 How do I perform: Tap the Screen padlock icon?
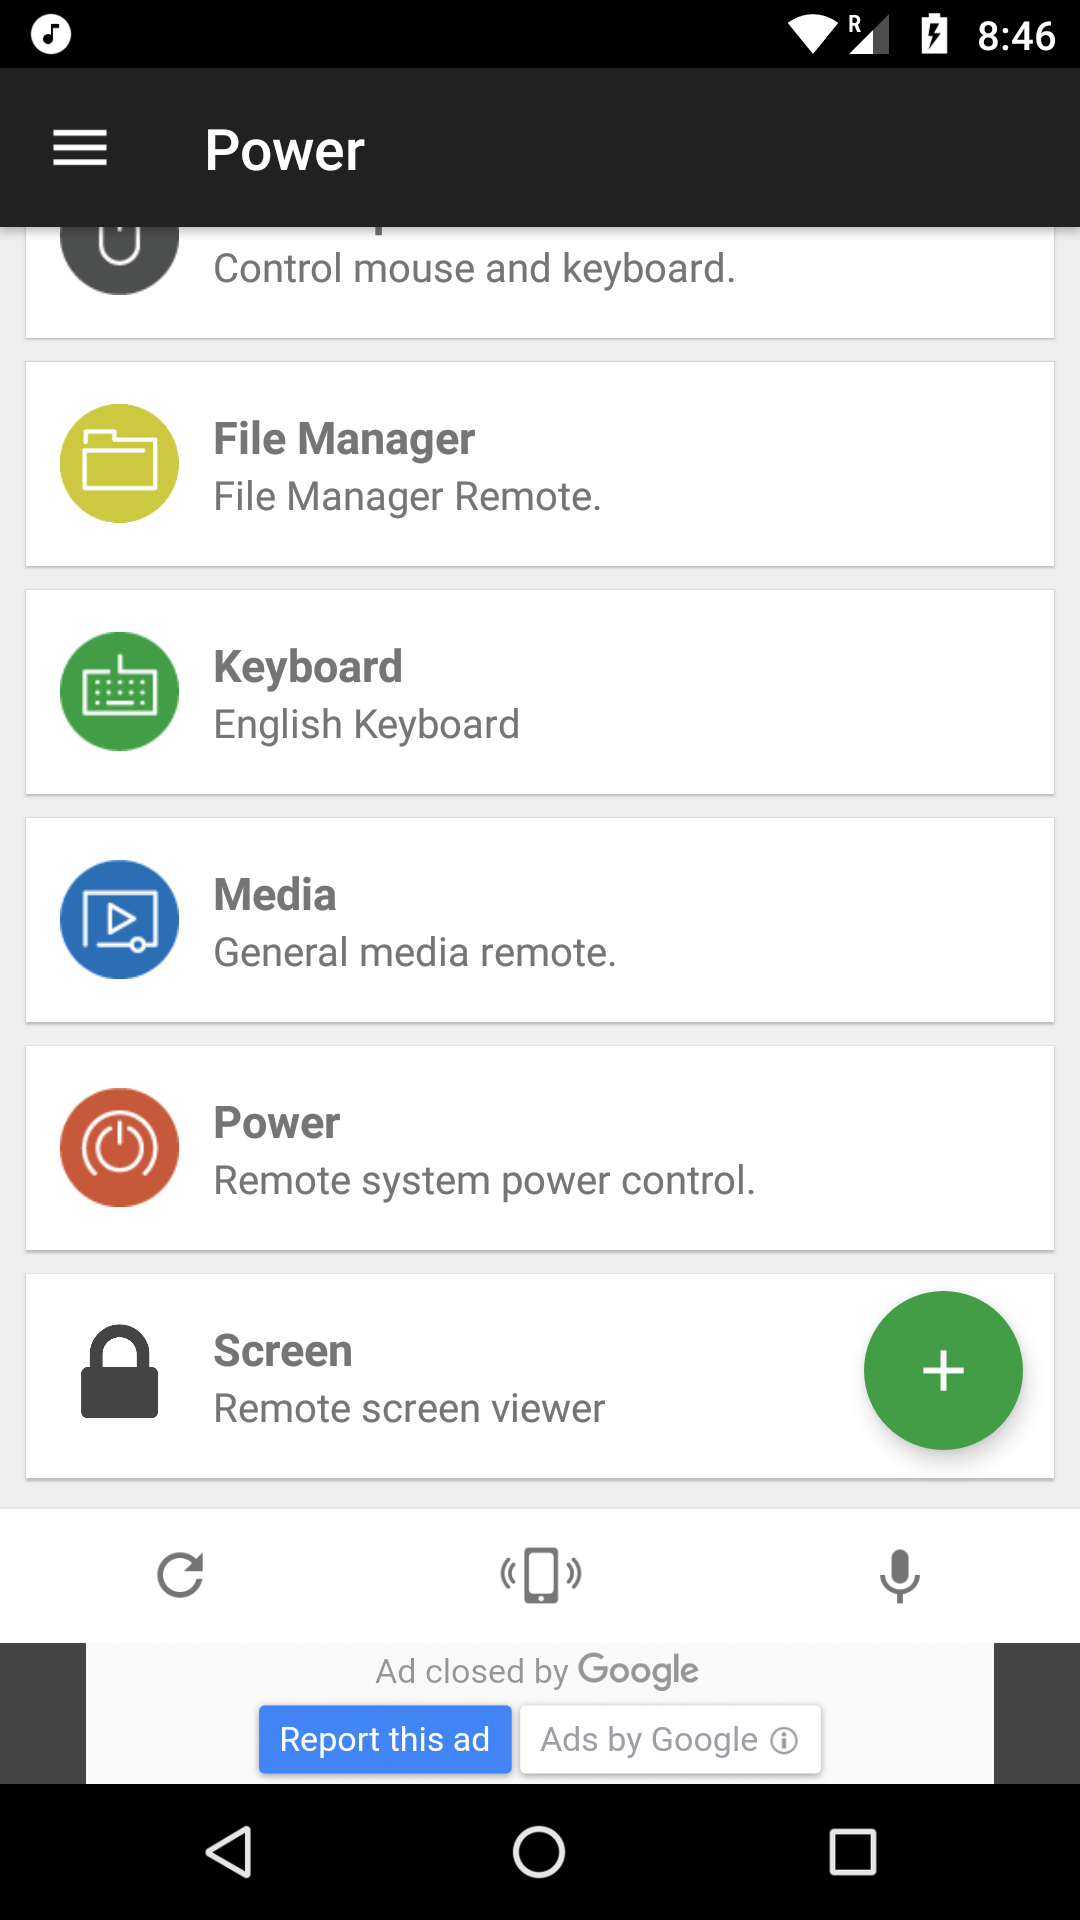click(x=119, y=1372)
